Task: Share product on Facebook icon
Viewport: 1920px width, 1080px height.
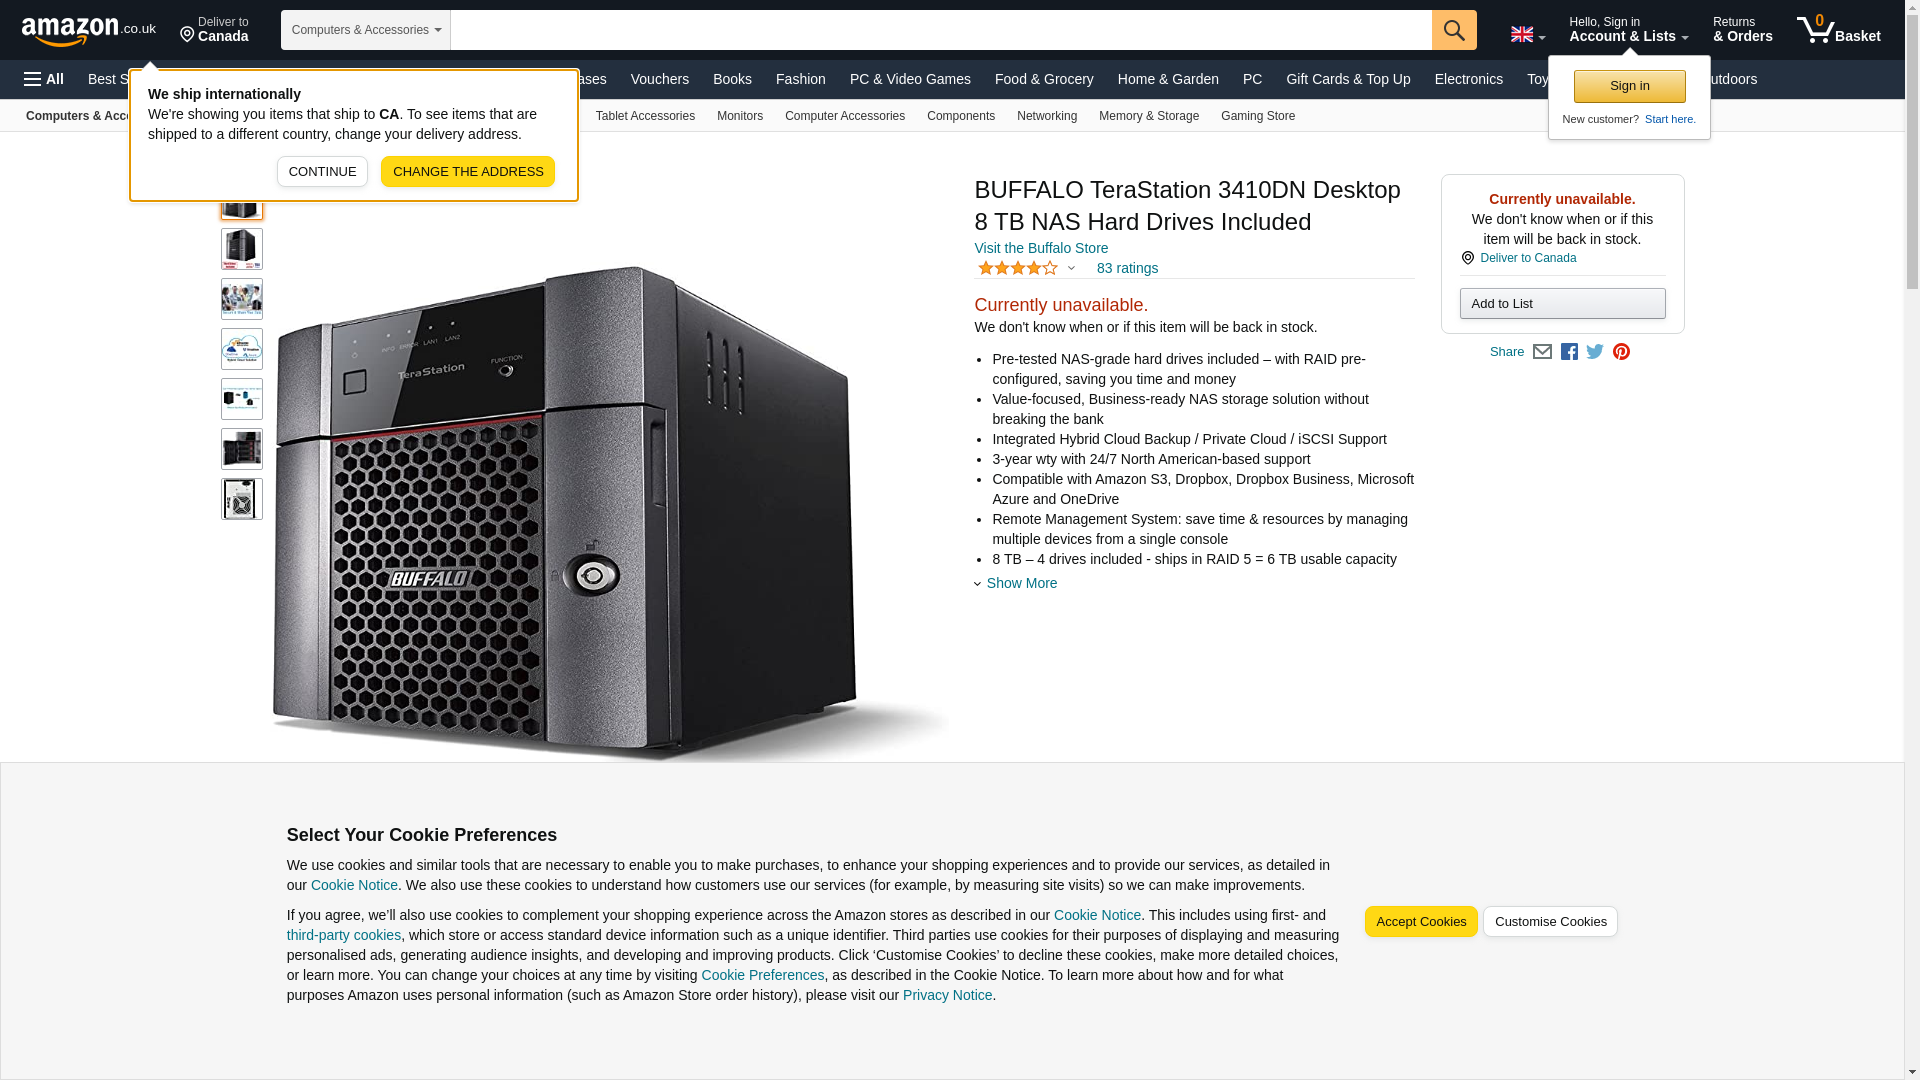Action: pos(1569,352)
